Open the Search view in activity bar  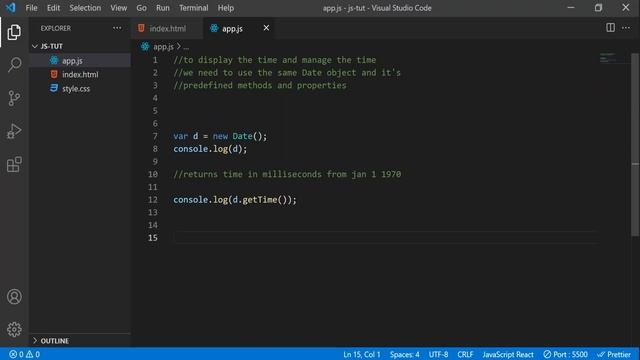[14, 64]
